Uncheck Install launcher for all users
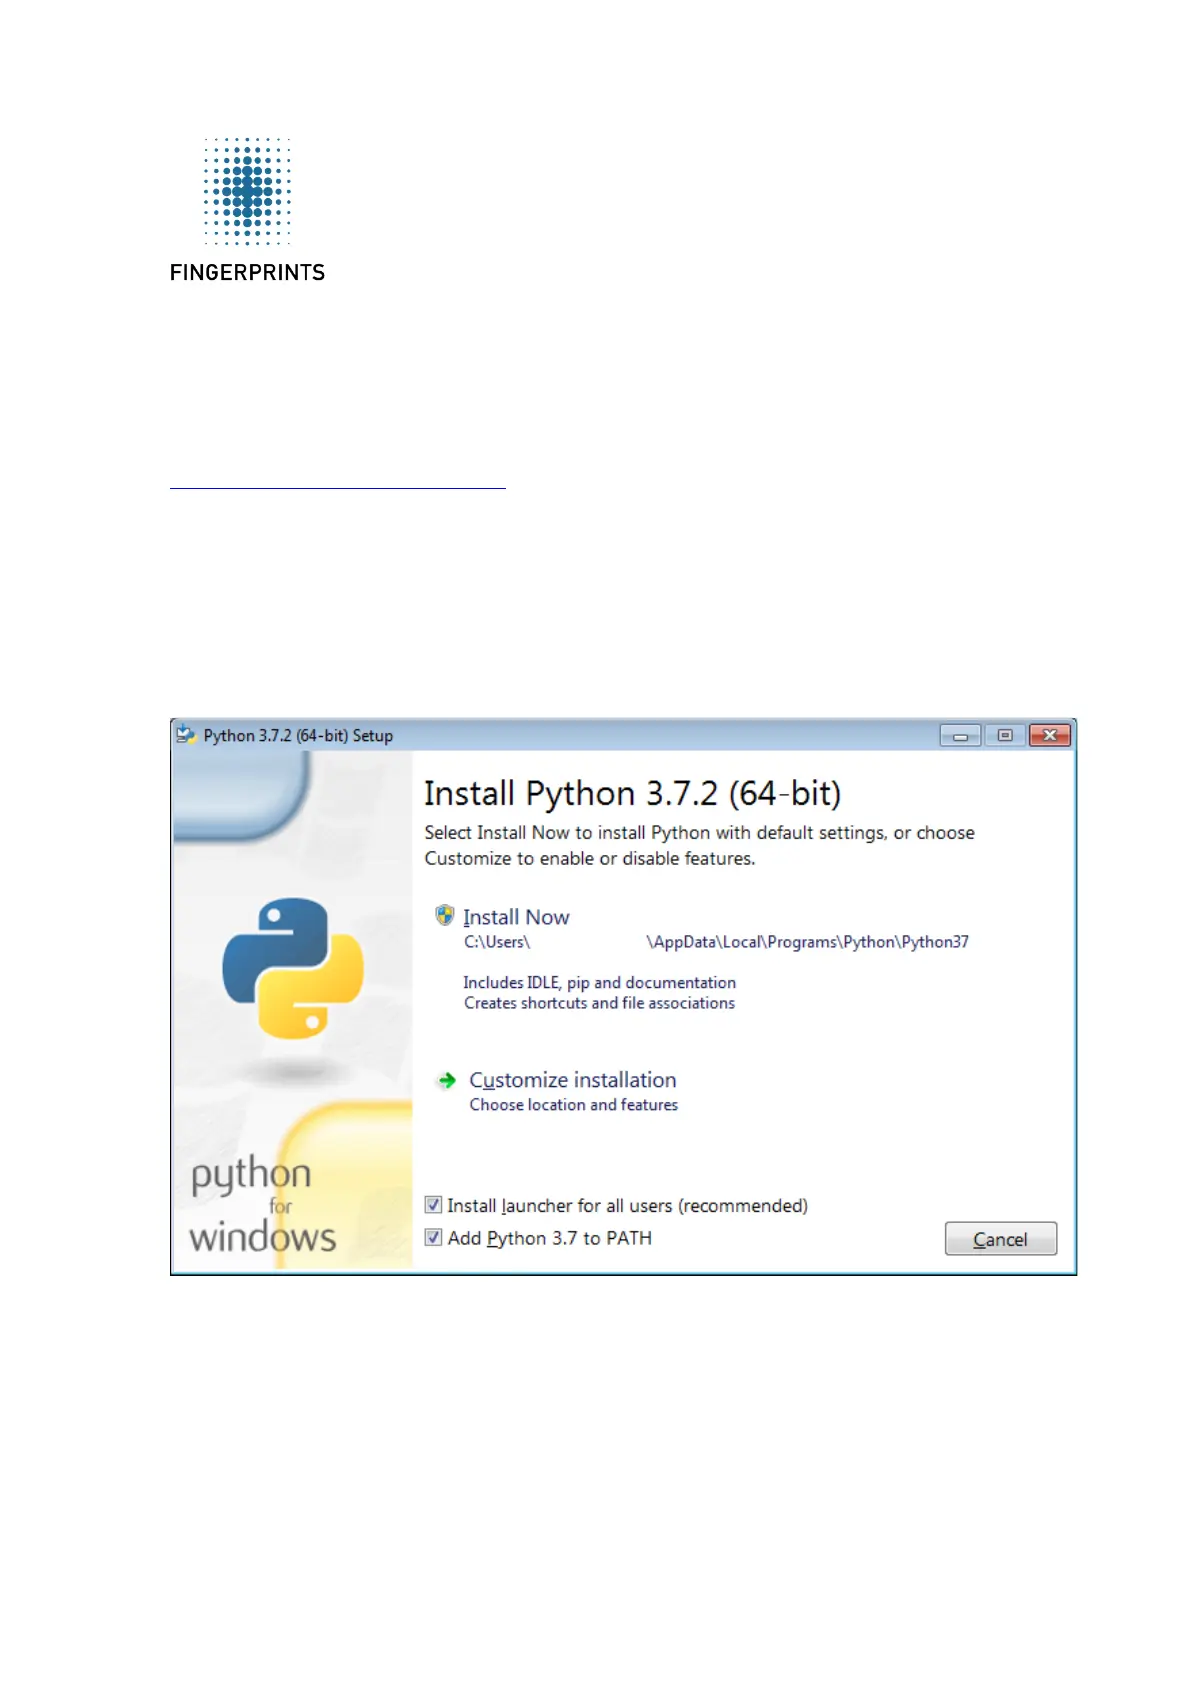The width and height of the screenshot is (1191, 1684). point(433,1205)
